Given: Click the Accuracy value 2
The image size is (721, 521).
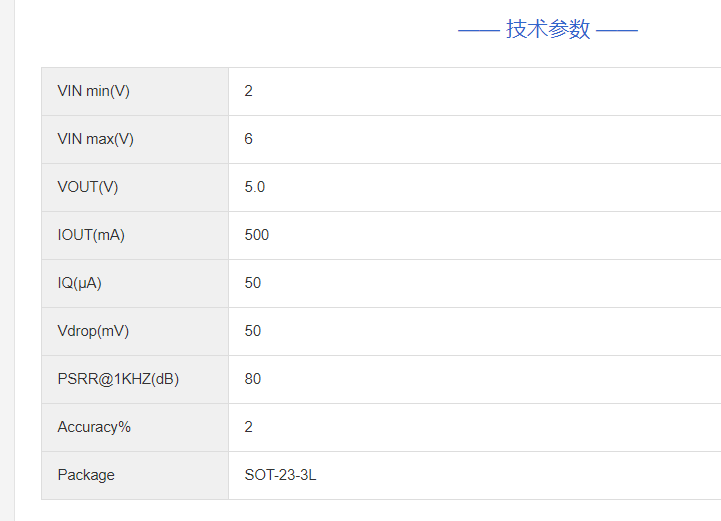Looking at the screenshot, I should click(249, 427).
